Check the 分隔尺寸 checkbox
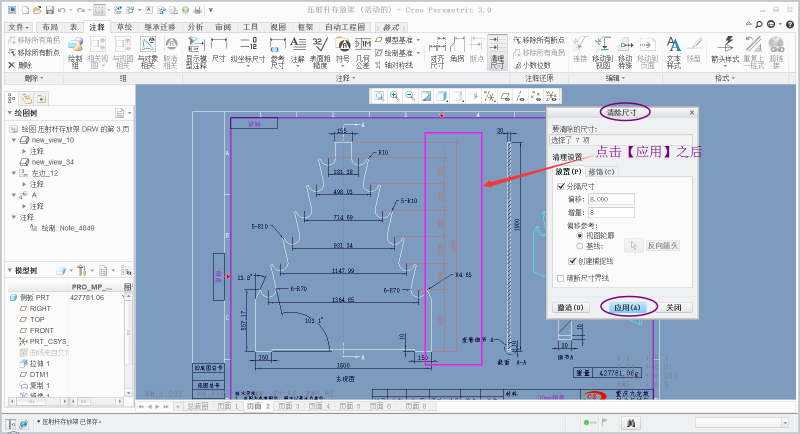 [561, 187]
